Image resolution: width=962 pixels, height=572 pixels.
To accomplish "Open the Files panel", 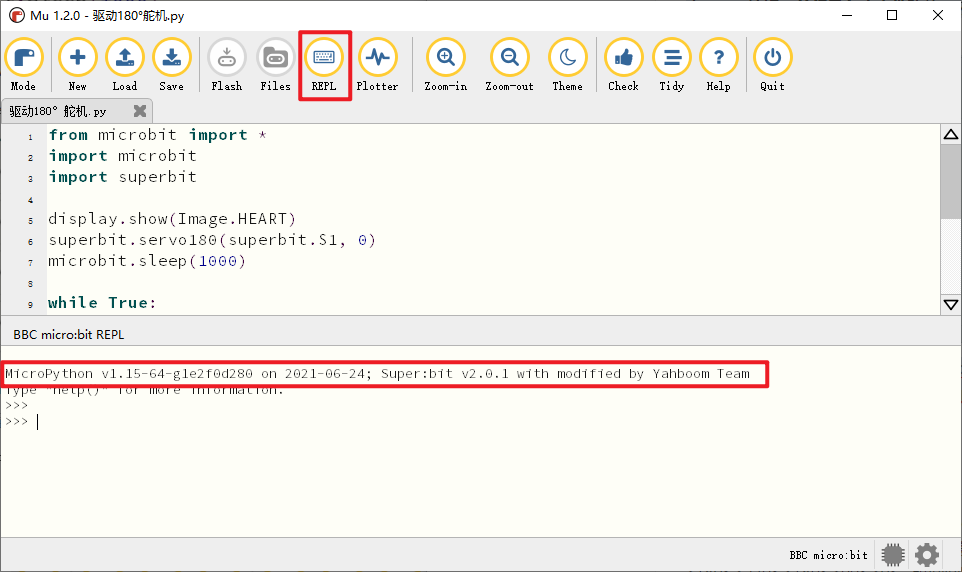I will click(x=275, y=65).
